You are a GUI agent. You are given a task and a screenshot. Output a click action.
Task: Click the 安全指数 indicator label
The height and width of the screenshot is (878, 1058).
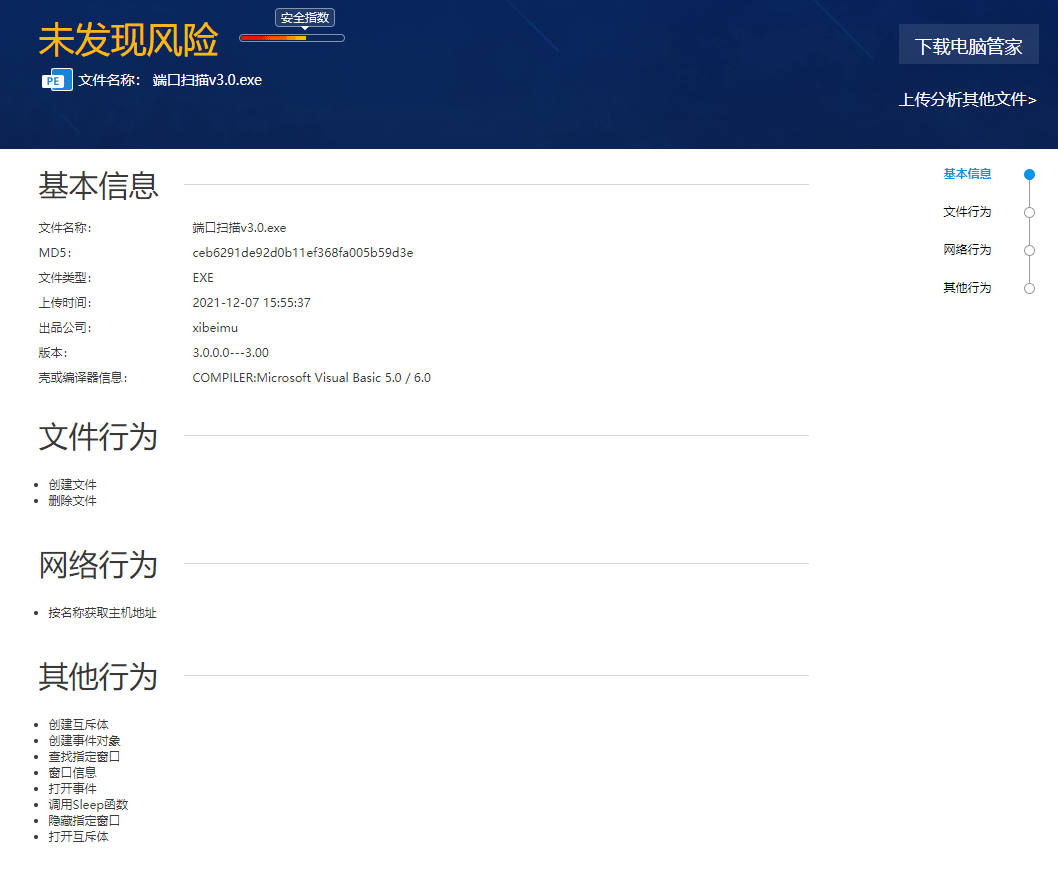click(x=305, y=18)
